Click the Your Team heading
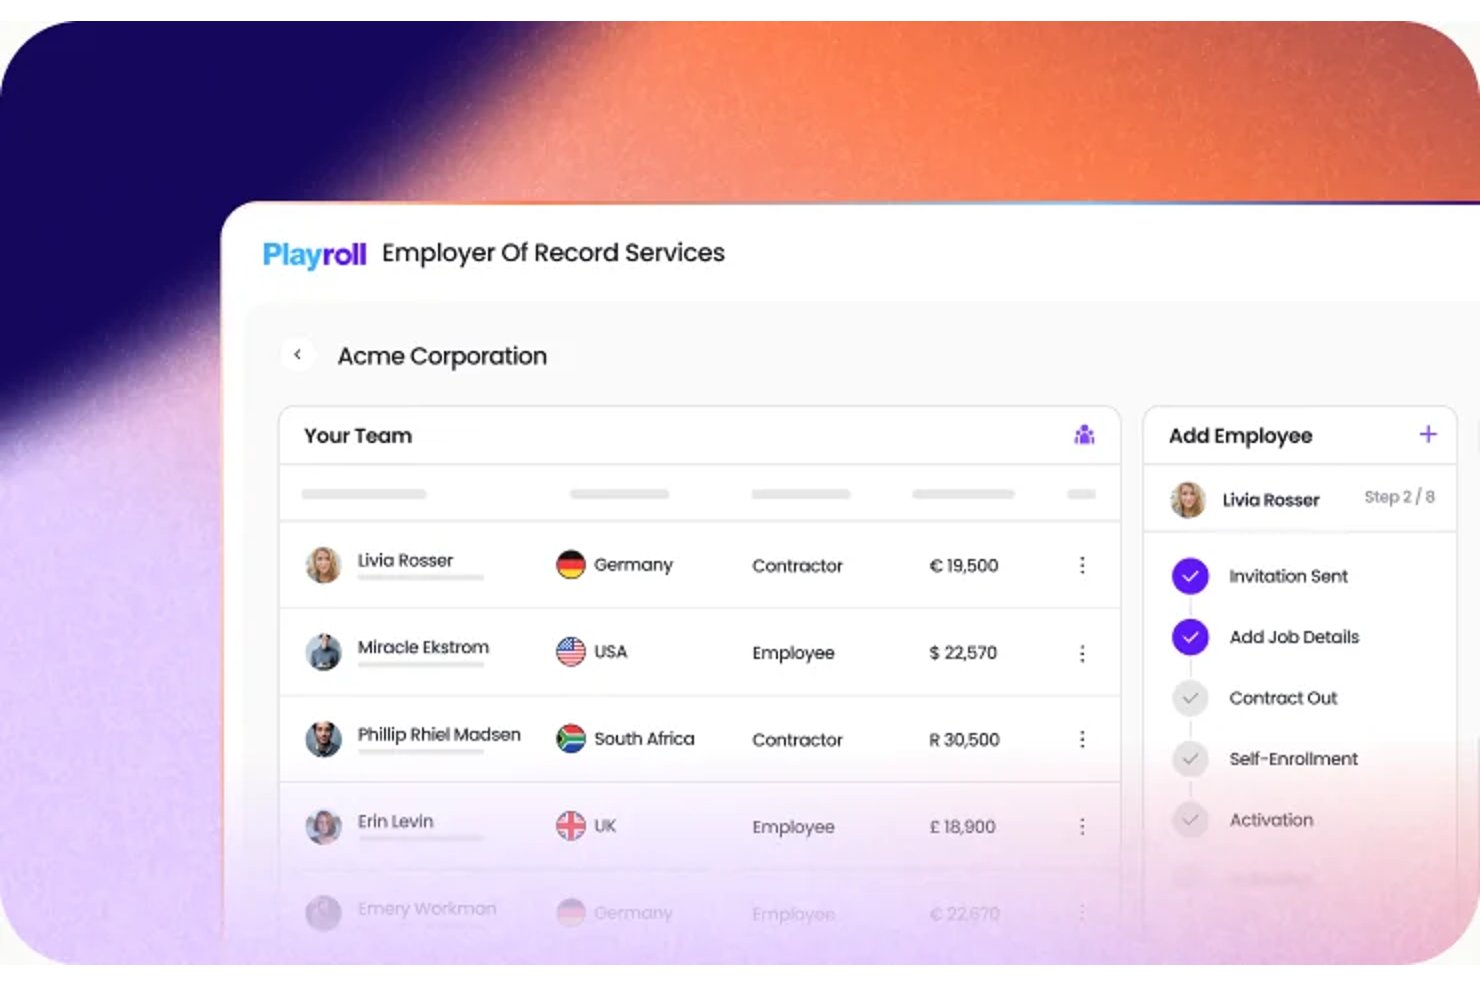This screenshot has width=1480, height=987. coord(358,436)
